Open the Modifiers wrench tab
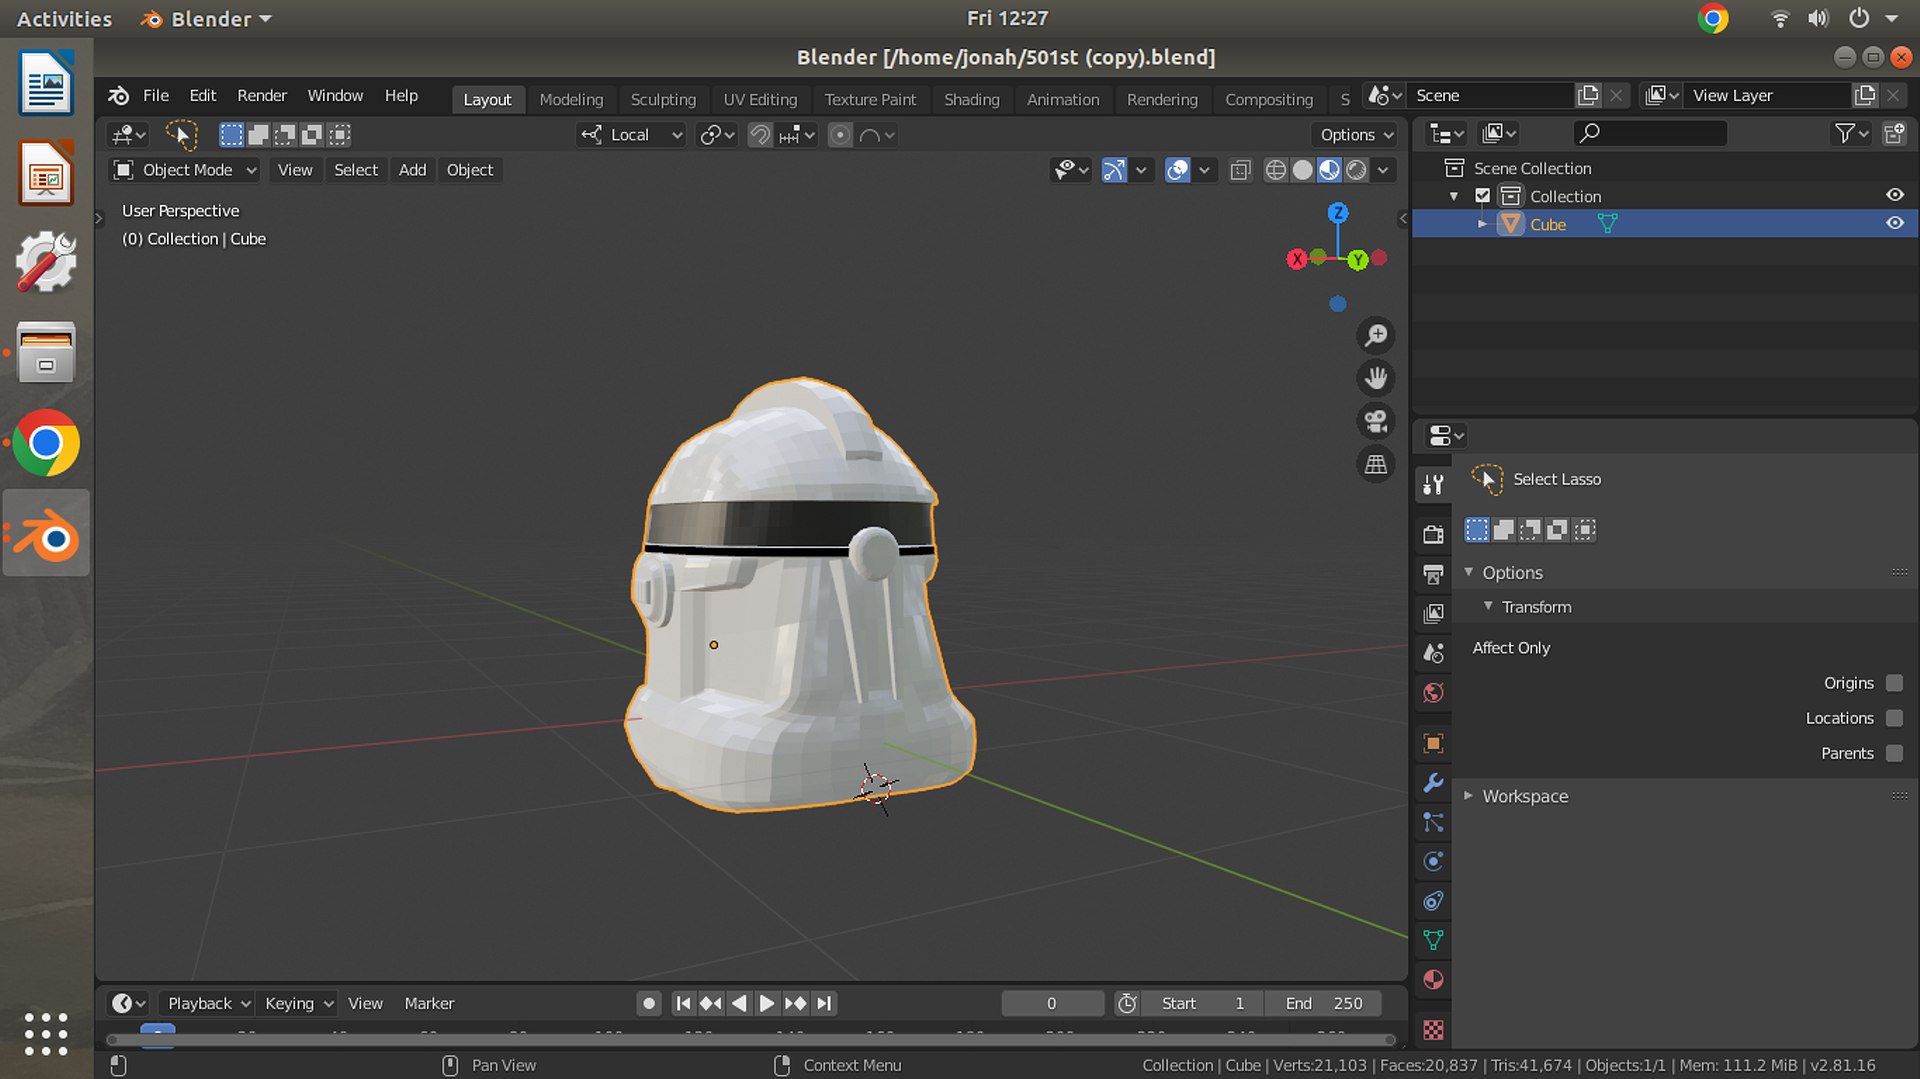 pos(1433,783)
